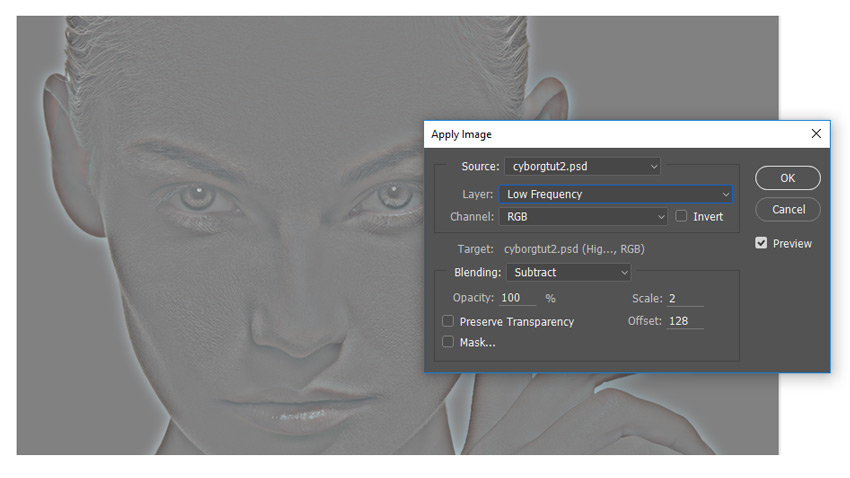Click into the Opacity value field
This screenshot has width=850, height=478.
[x=518, y=298]
